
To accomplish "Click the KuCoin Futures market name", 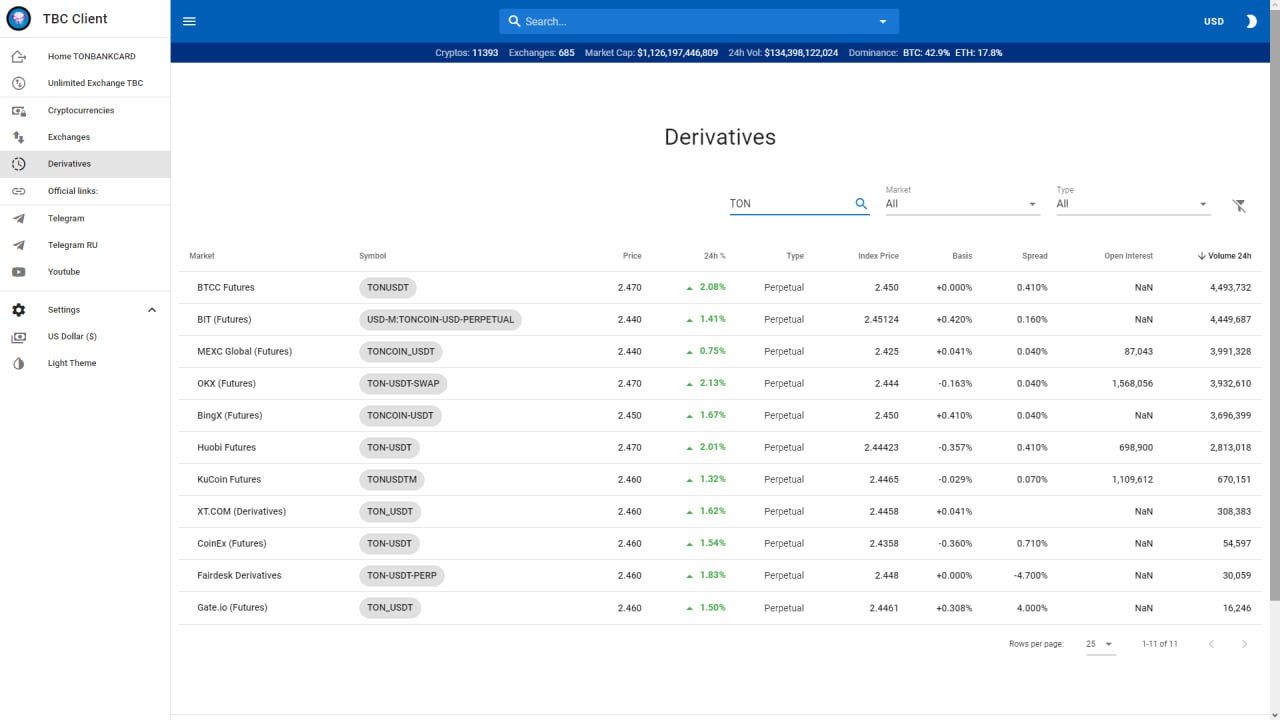I will coord(229,479).
